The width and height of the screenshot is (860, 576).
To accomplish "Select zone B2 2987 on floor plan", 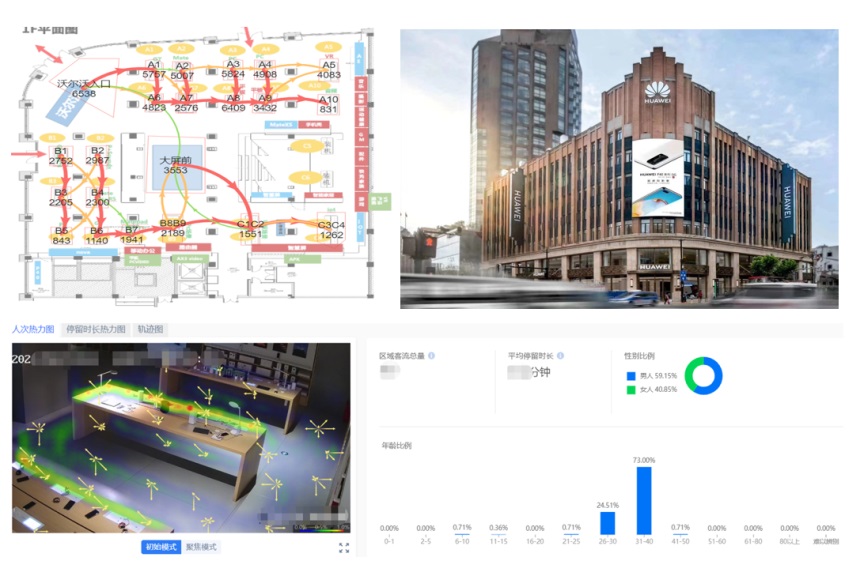I will pos(97,155).
